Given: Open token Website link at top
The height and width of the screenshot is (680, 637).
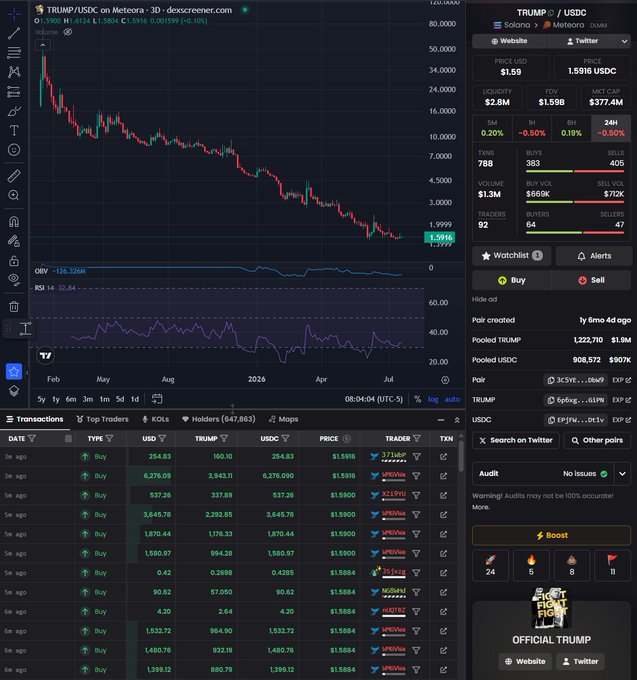Looking at the screenshot, I should [510, 41].
